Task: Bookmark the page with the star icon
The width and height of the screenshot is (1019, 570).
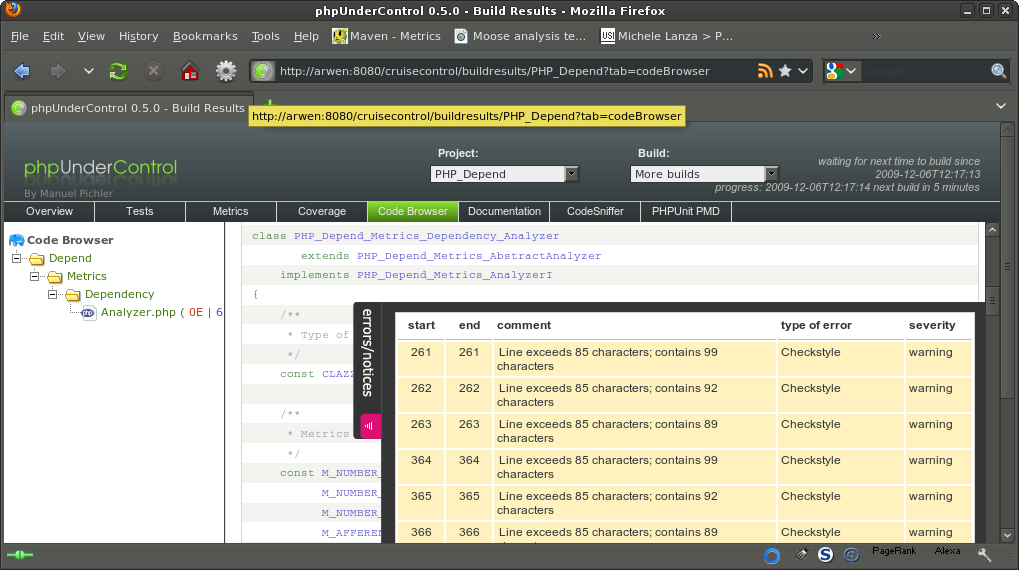Action: tap(785, 71)
